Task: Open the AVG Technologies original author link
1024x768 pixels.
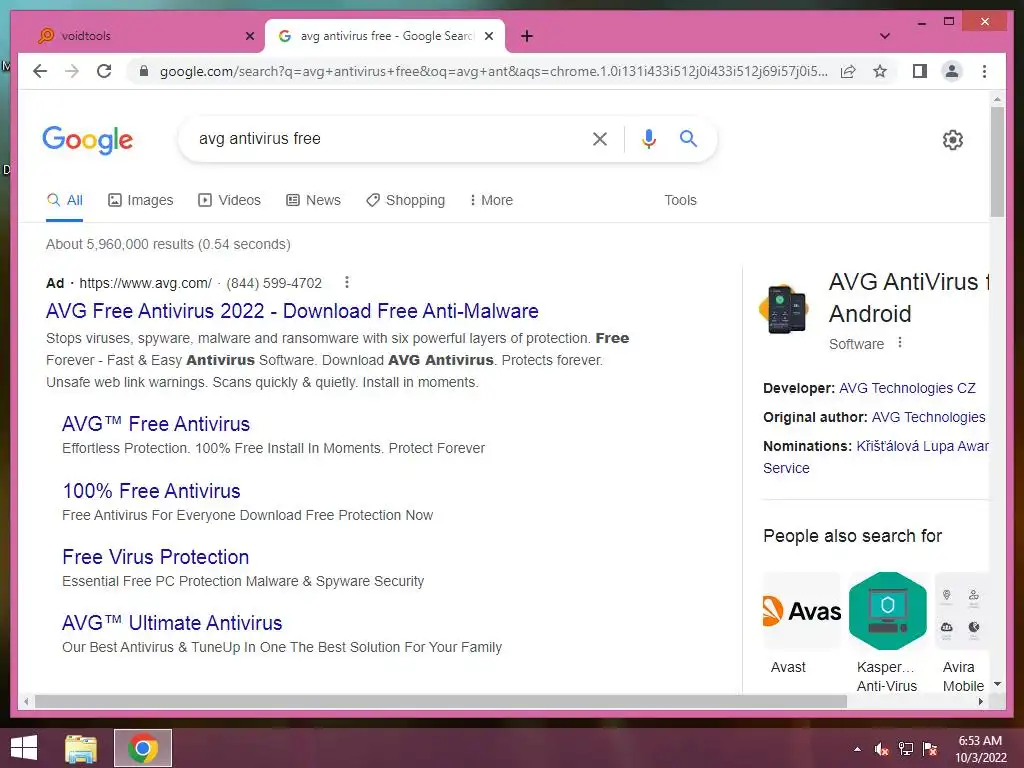Action: (x=929, y=417)
